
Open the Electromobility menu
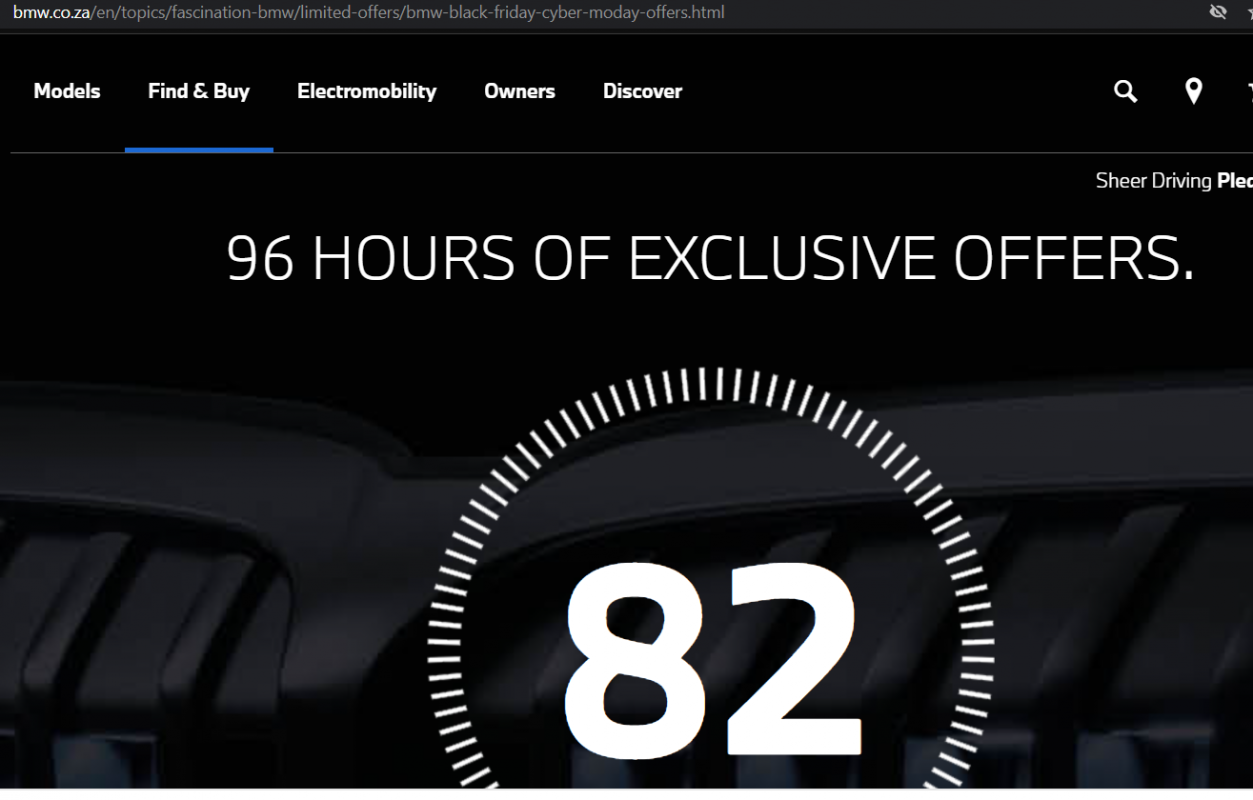coord(366,91)
